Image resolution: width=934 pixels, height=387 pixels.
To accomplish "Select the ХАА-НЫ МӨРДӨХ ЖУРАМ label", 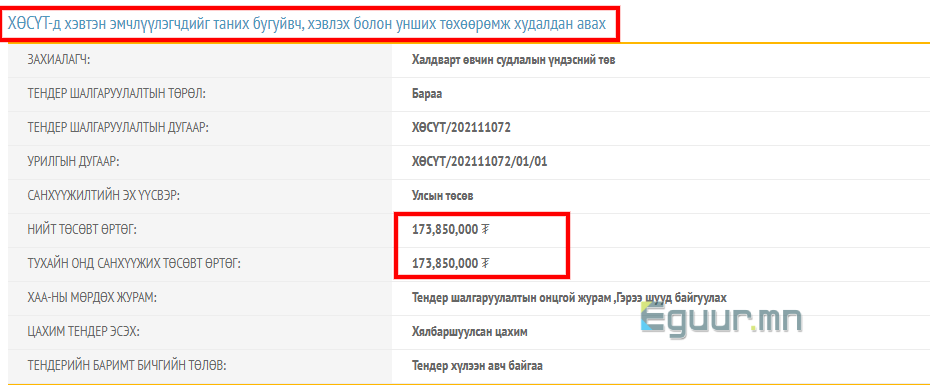I will [x=92, y=298].
